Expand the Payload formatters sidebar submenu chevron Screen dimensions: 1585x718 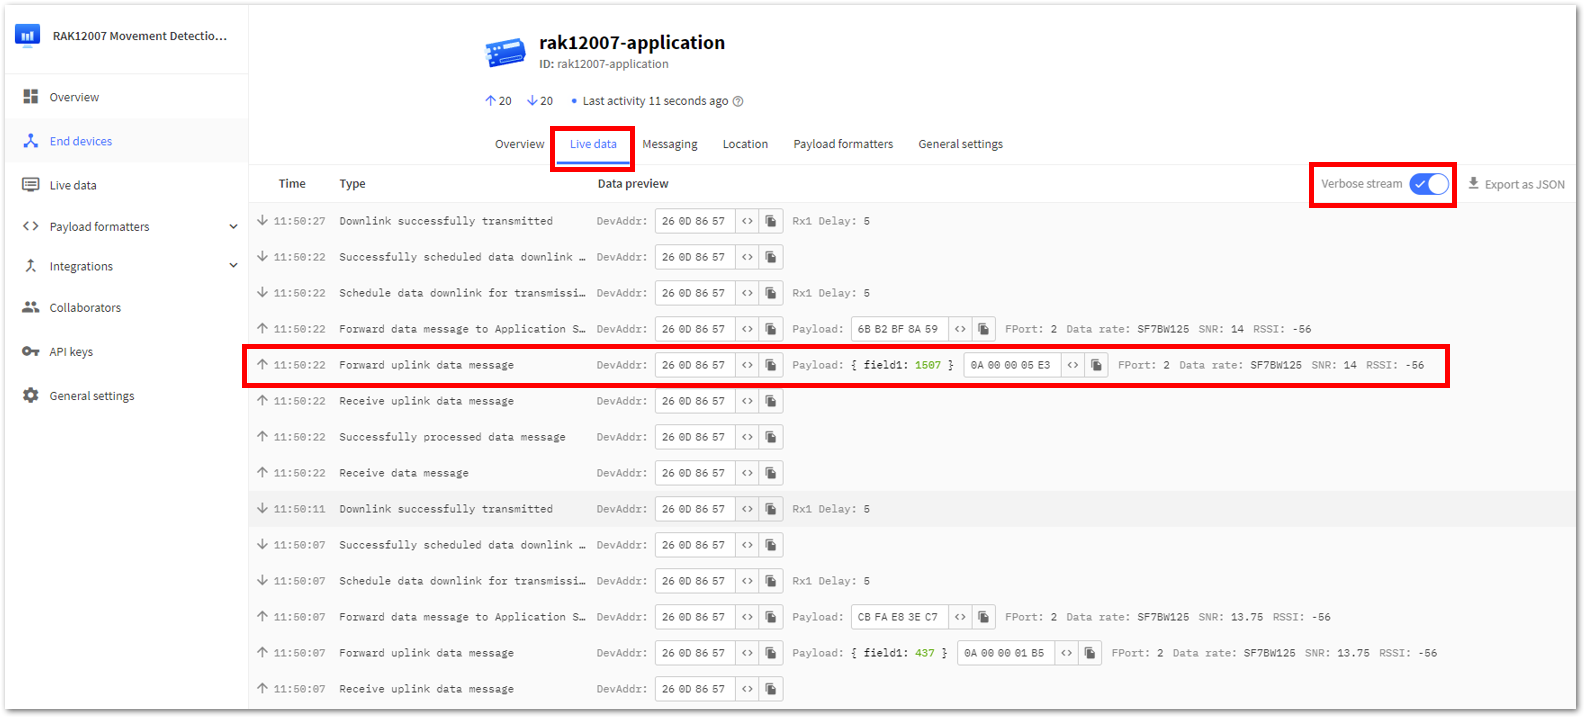tap(233, 227)
